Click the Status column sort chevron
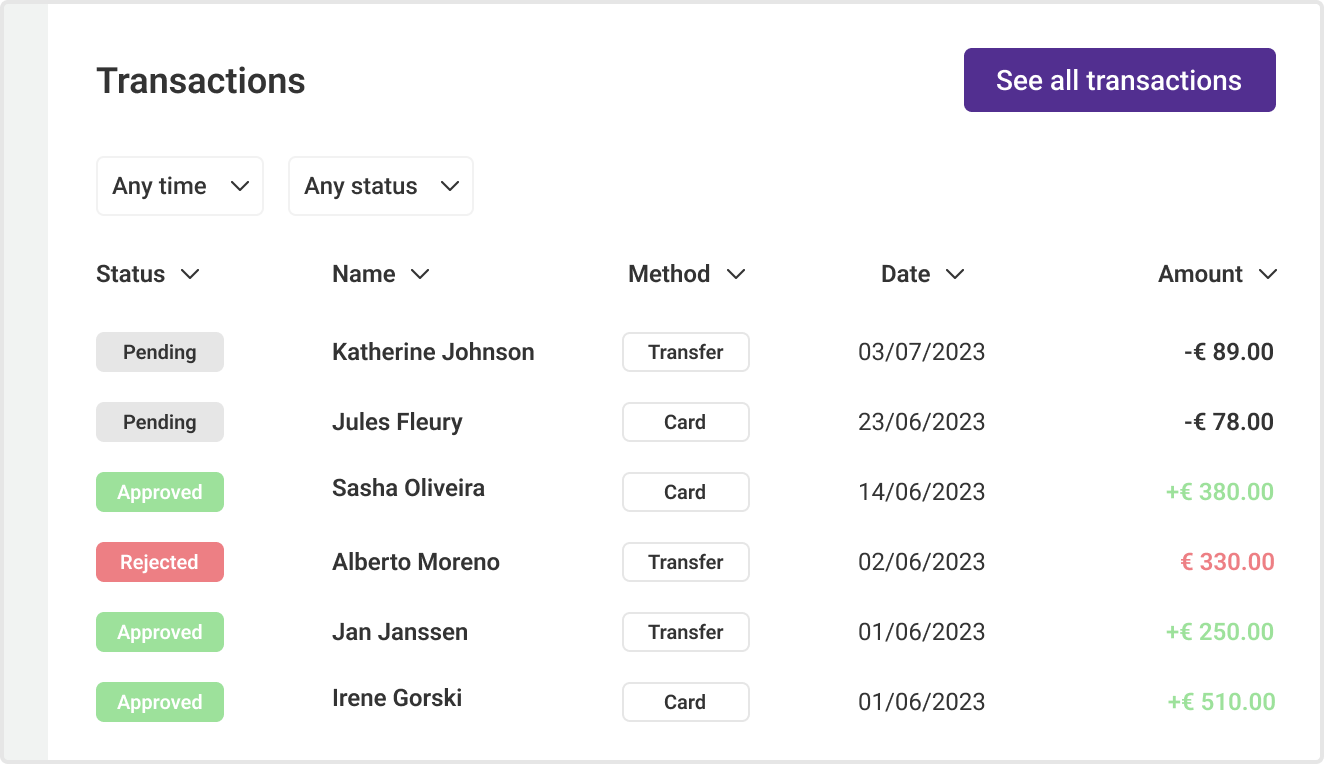Viewport: 1324px width, 764px height. tap(190, 274)
